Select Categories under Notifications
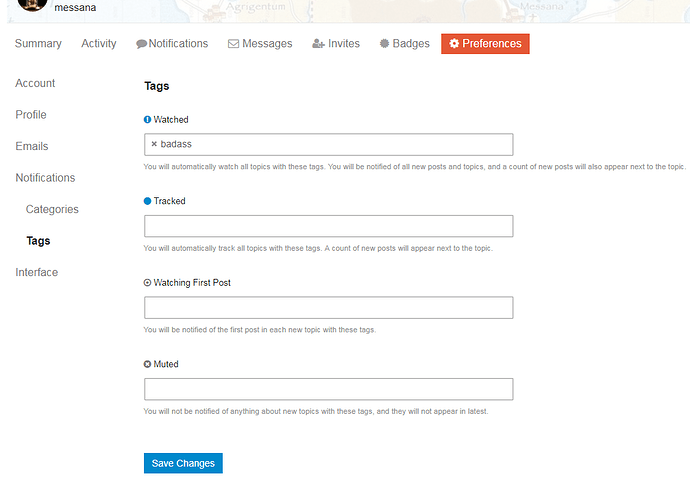Viewport: 690px width, 481px height. tap(52, 209)
